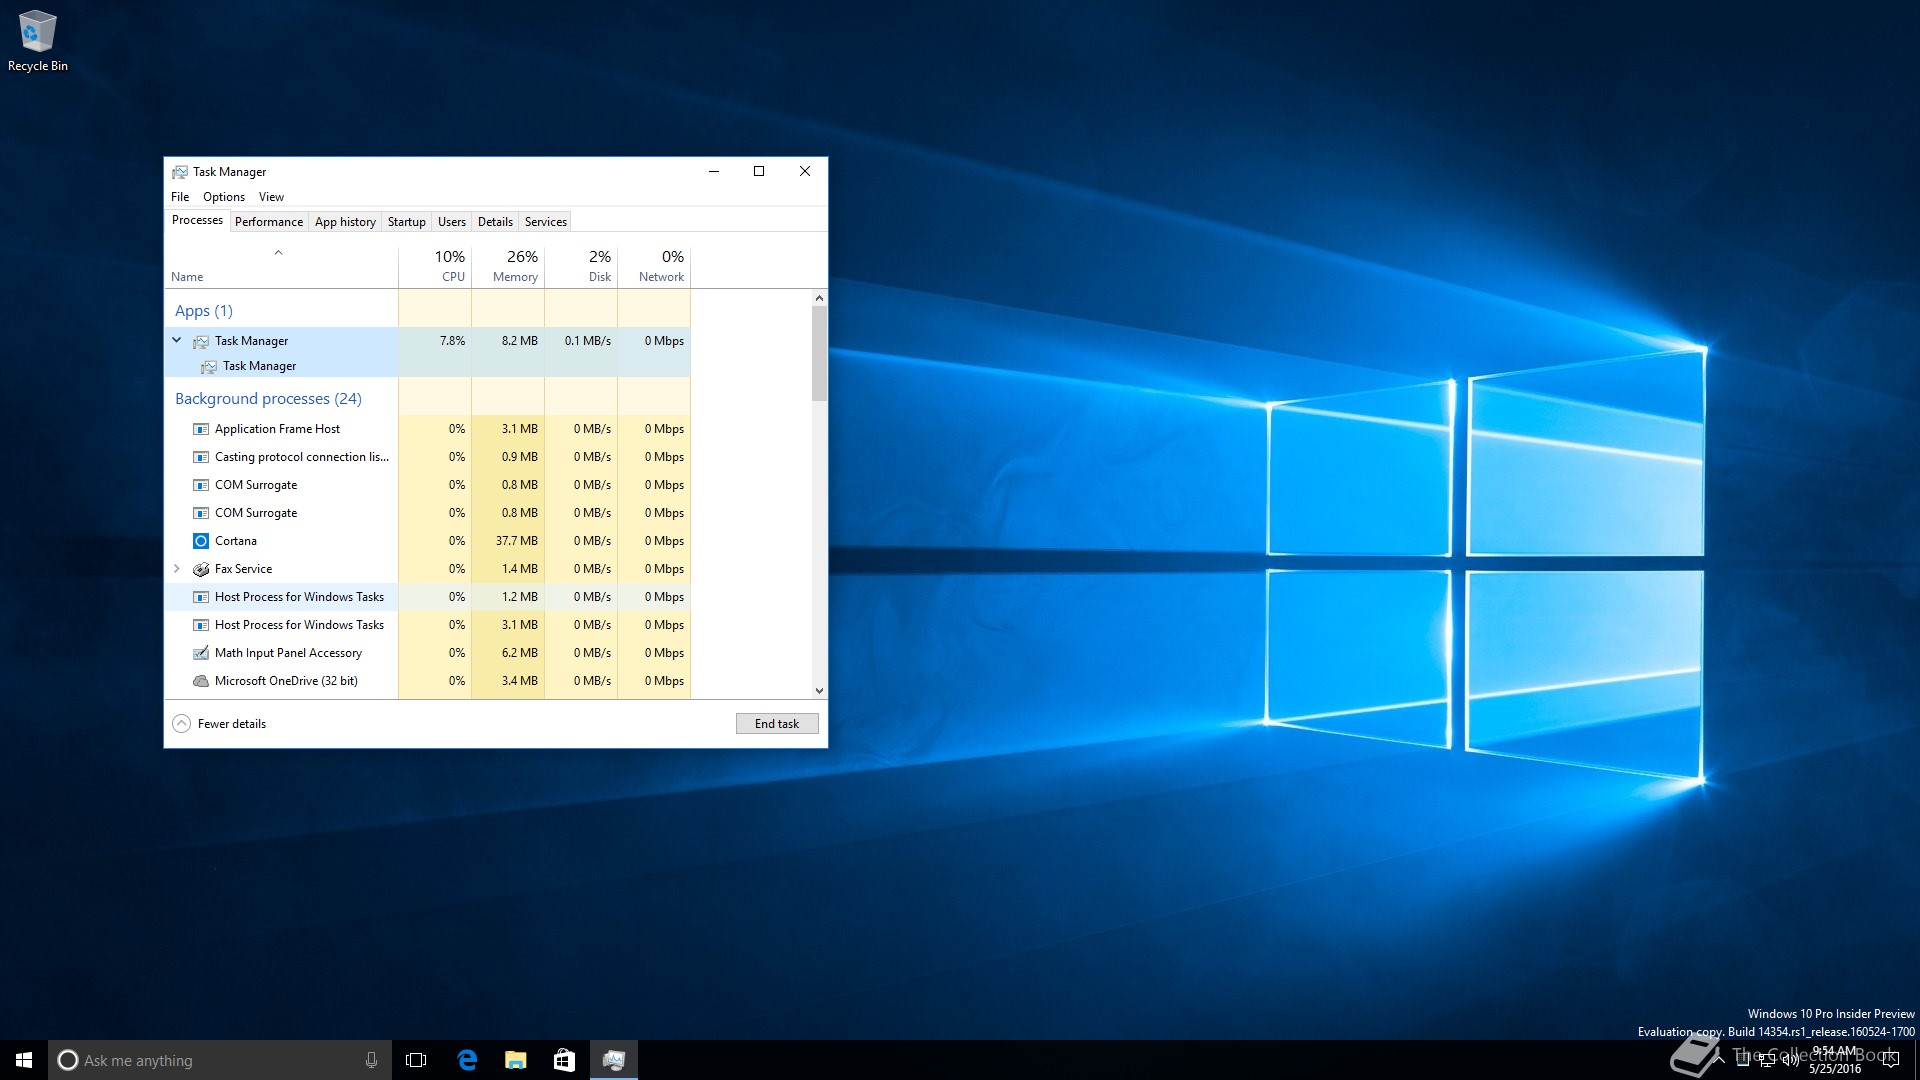Screen dimensions: 1920x1080
Task: Click the Task Manager taskbar button
Action: click(614, 1060)
